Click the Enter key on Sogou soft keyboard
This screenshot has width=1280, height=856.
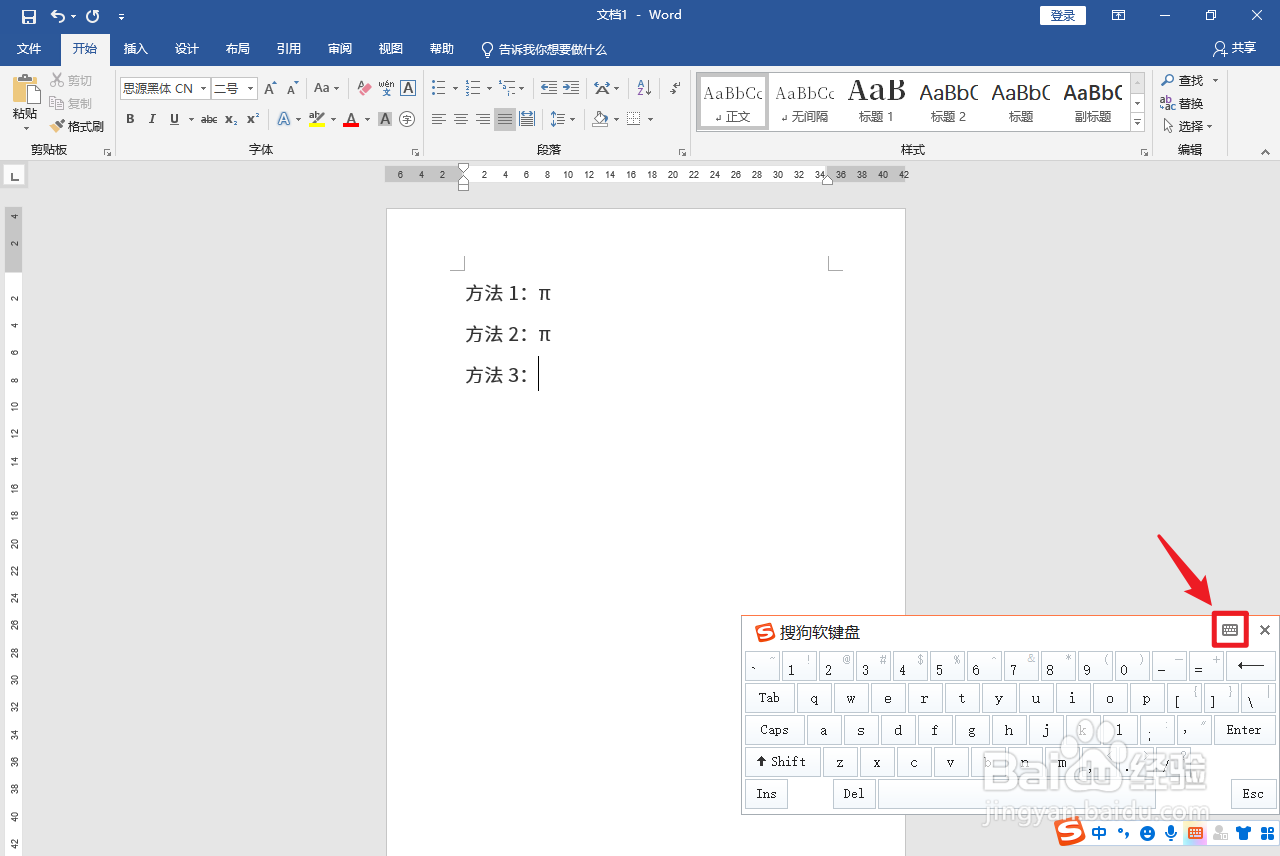1244,730
